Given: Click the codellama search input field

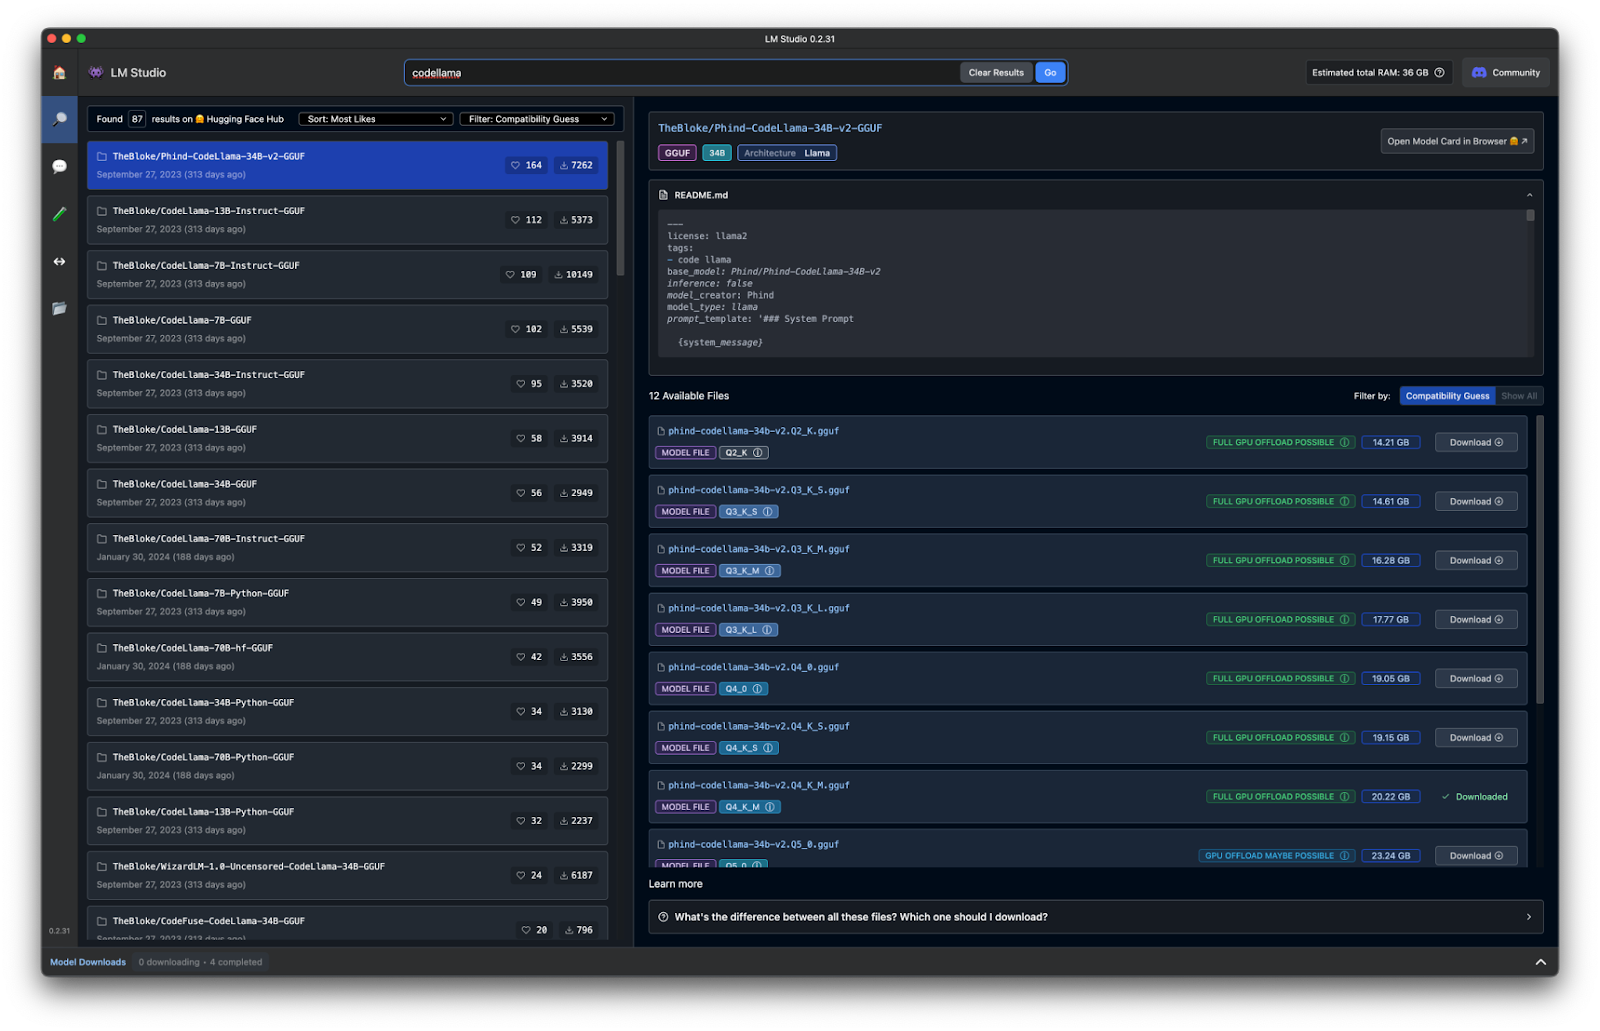Looking at the screenshot, I should [x=682, y=72].
